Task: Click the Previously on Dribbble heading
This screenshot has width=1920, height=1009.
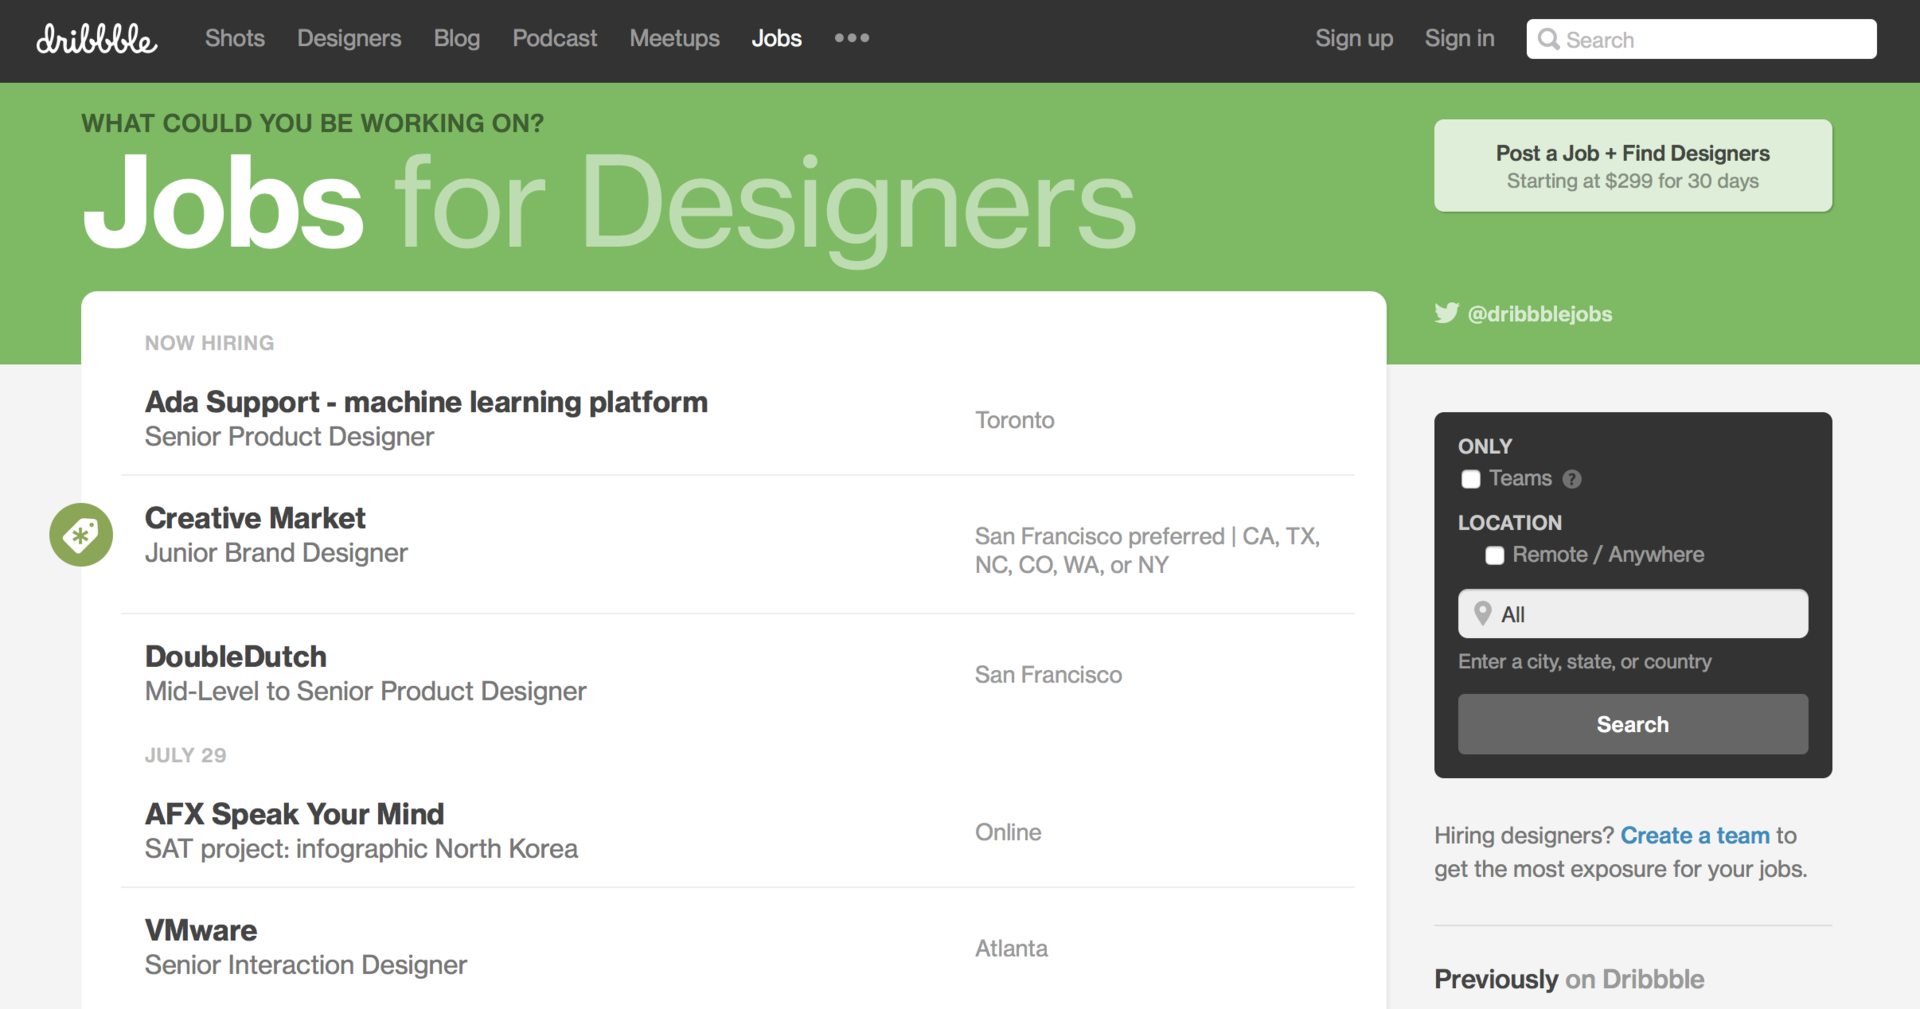Action: (x=1569, y=979)
